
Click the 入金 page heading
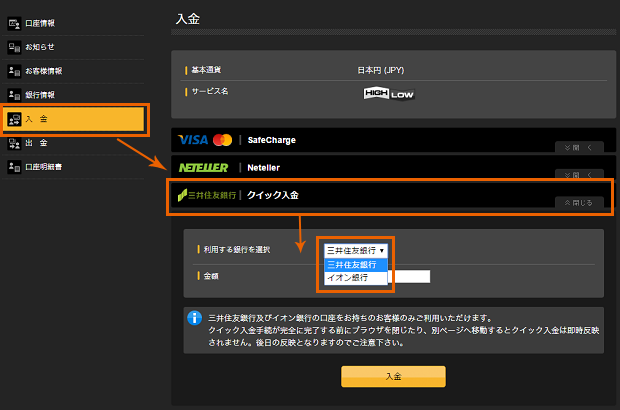pyautogui.click(x=188, y=19)
